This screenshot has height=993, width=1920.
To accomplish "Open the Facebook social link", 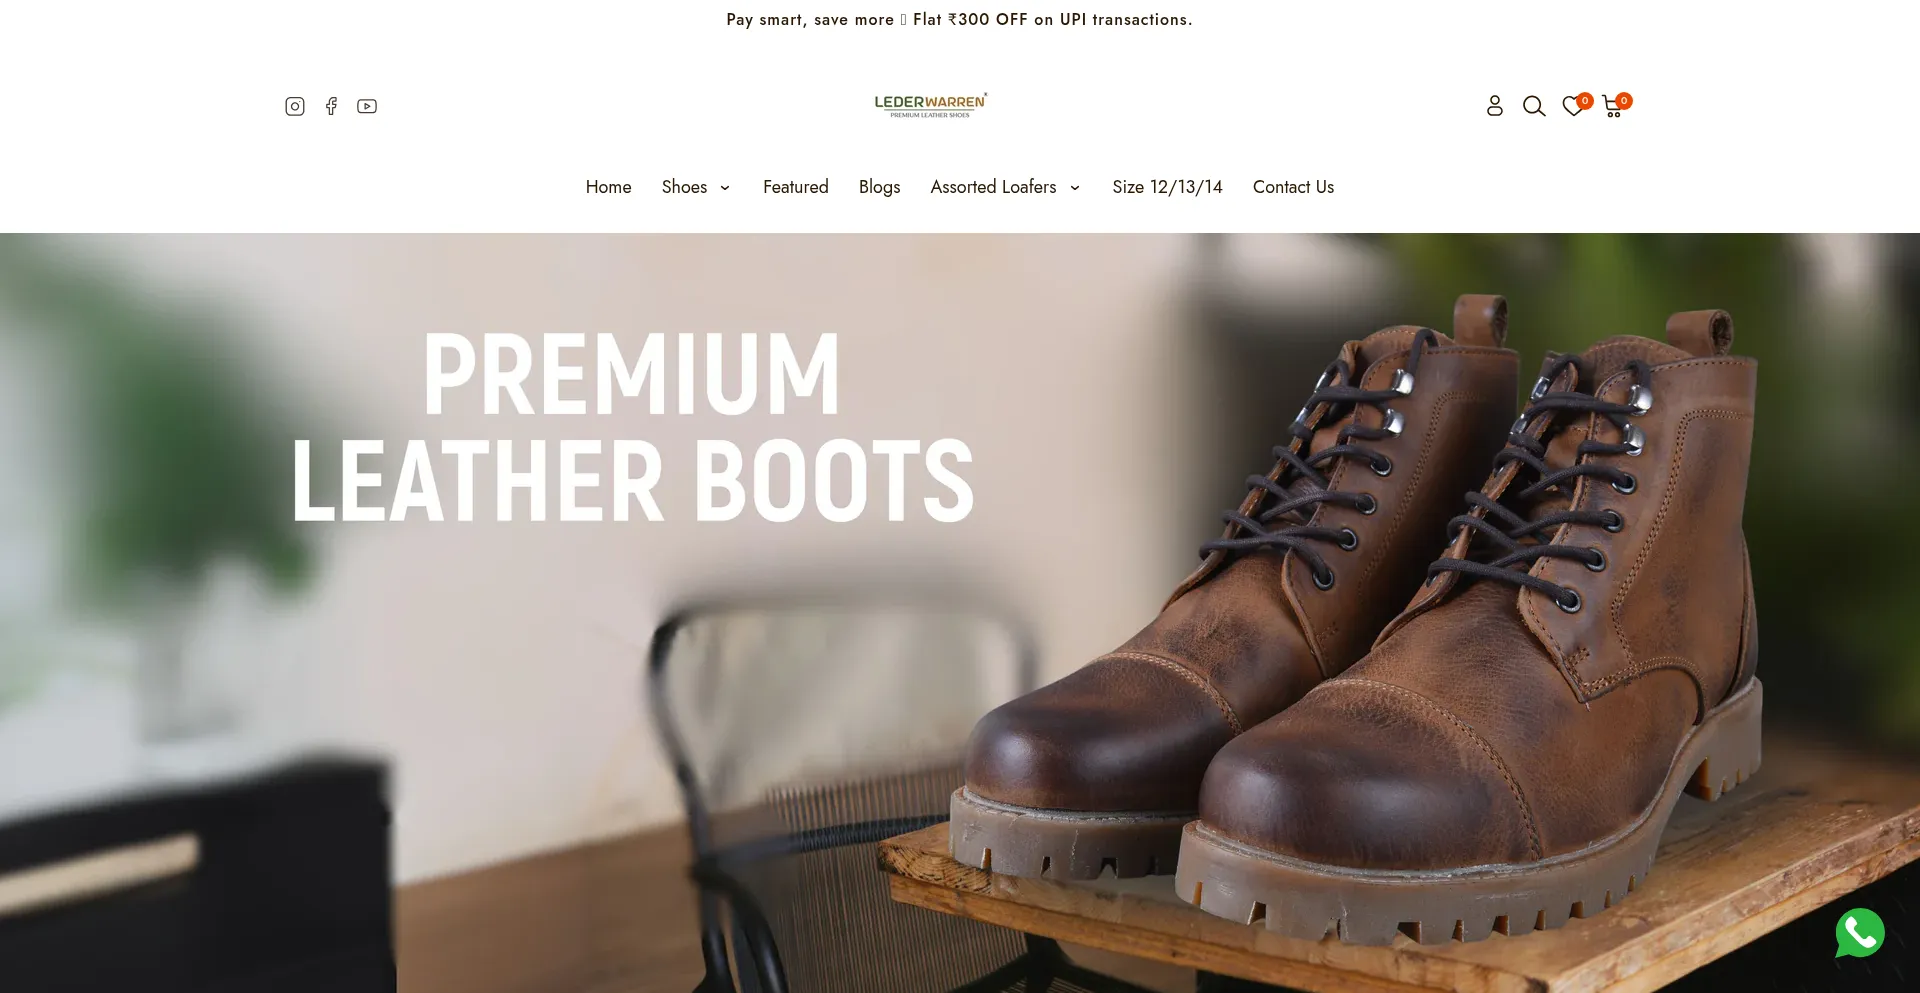I will click(x=331, y=106).
